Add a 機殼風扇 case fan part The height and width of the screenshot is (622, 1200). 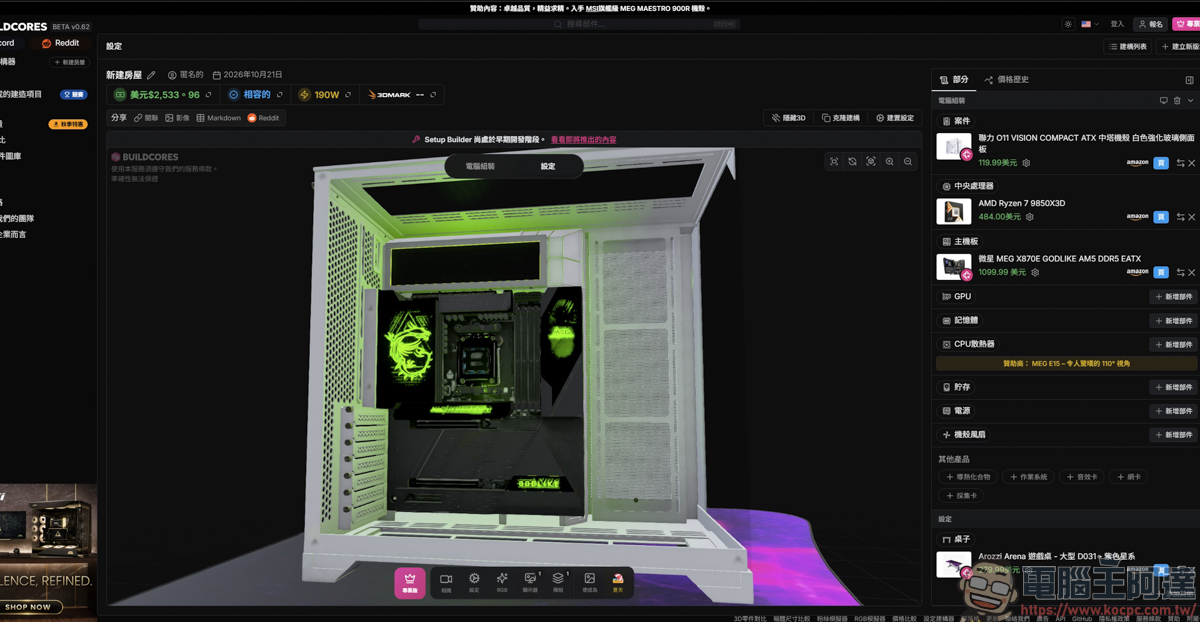pos(1173,435)
